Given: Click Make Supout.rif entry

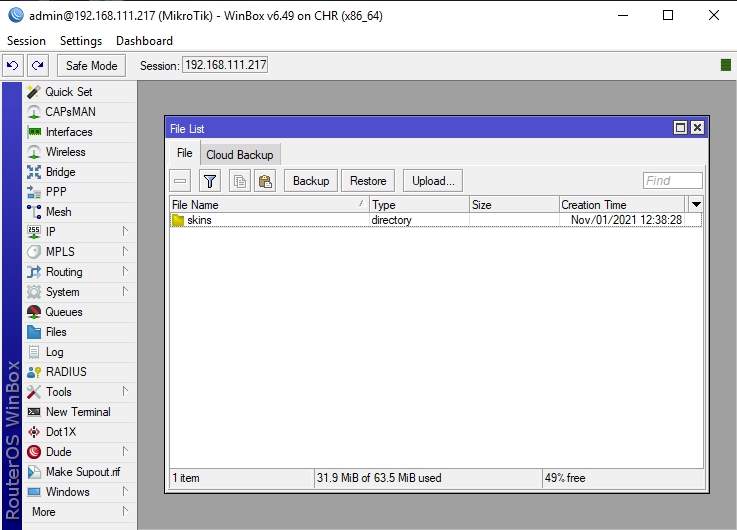Looking at the screenshot, I should tap(80, 472).
